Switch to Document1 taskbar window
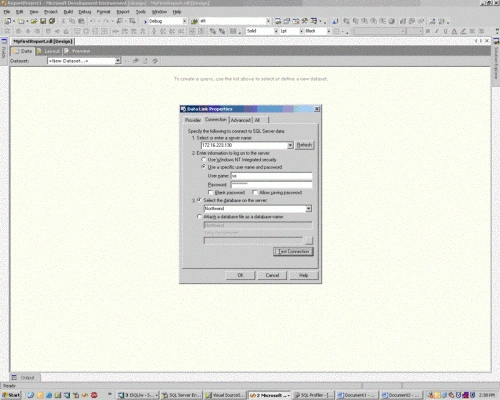This screenshot has width=500, height=400. pos(357,395)
